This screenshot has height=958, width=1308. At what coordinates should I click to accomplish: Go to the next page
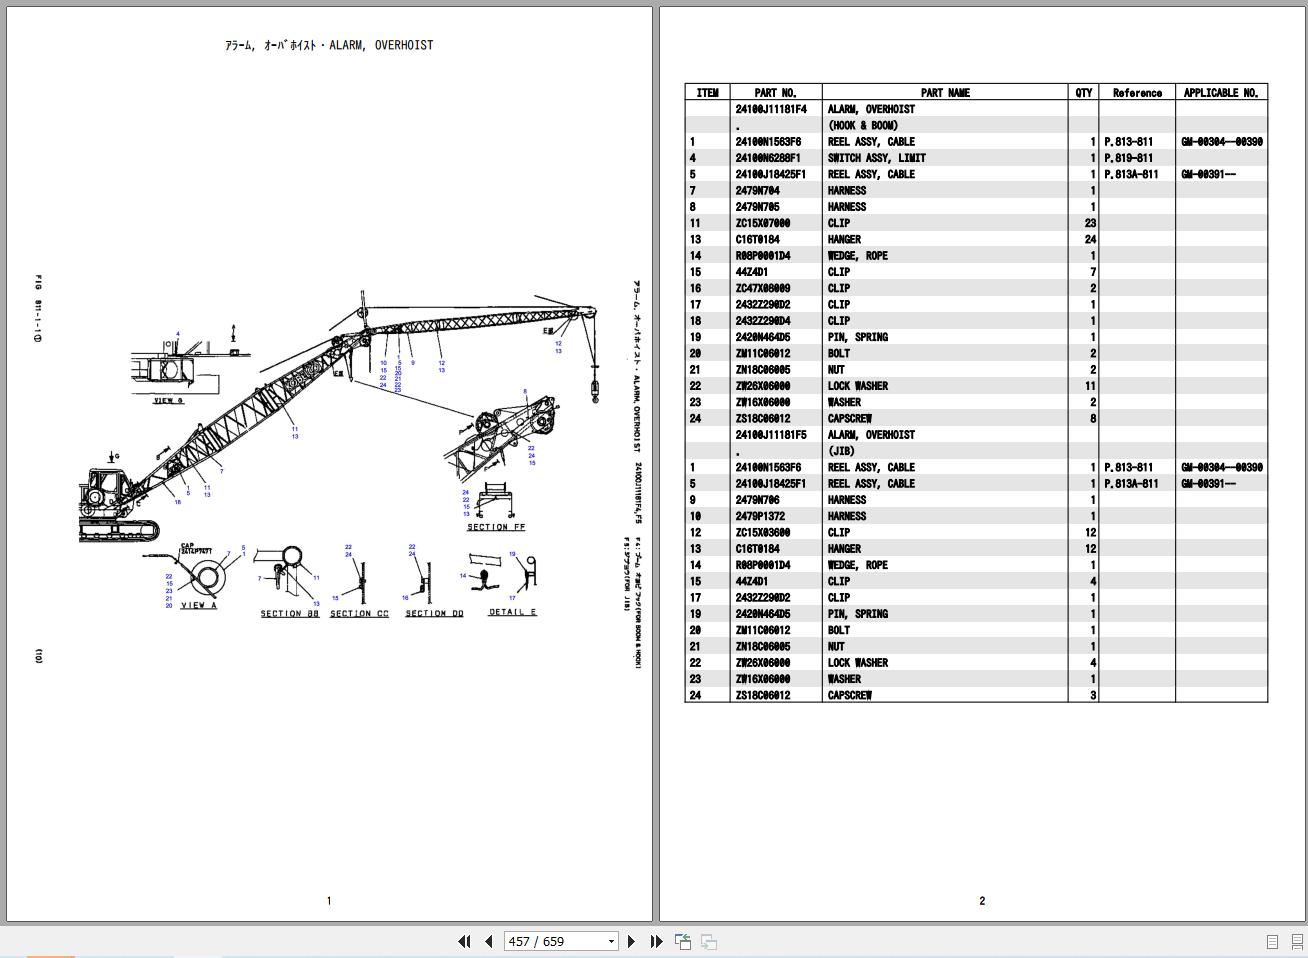pyautogui.click(x=631, y=941)
